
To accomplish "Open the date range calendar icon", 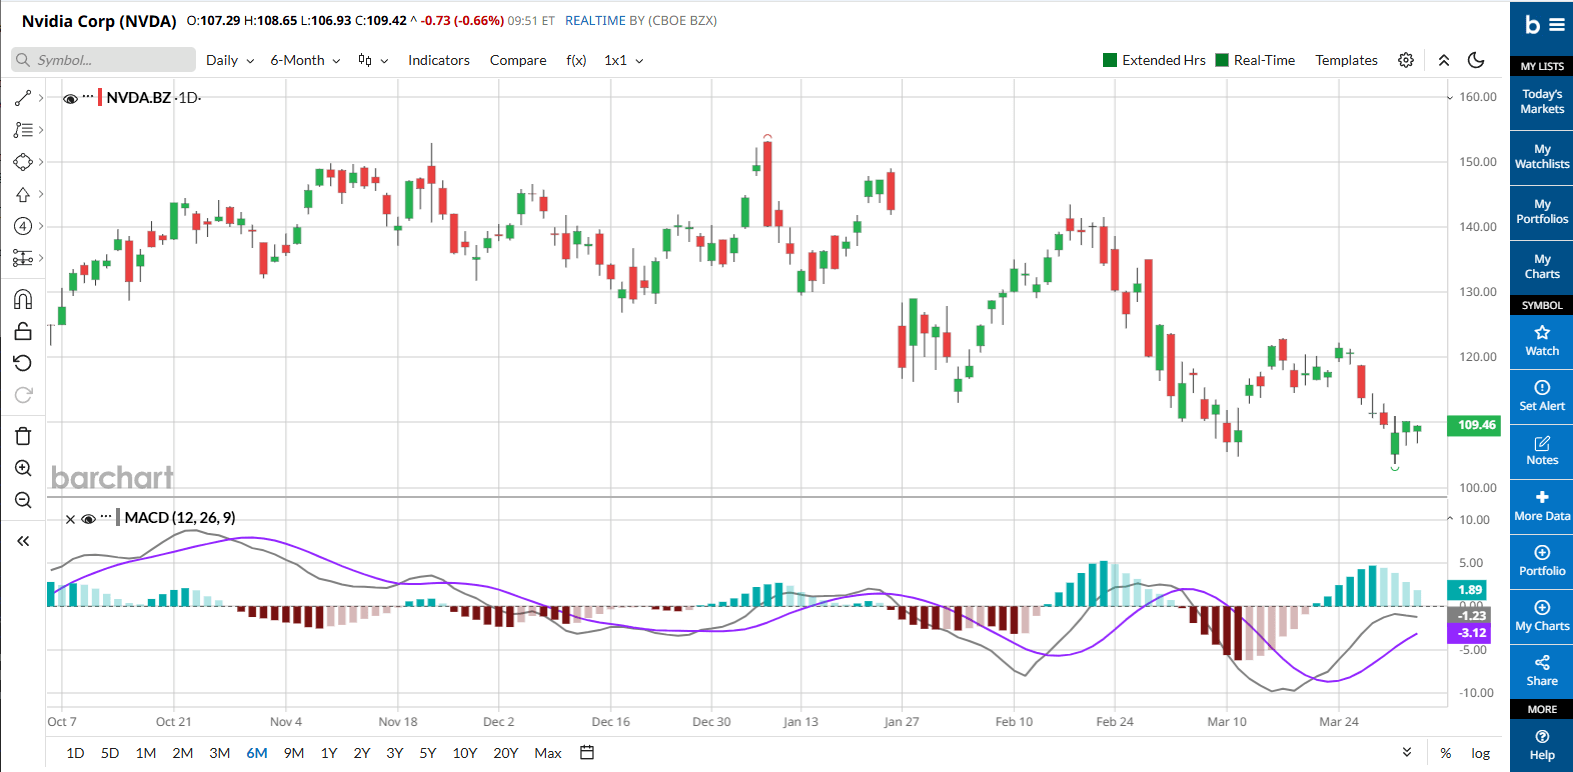I will (x=587, y=753).
